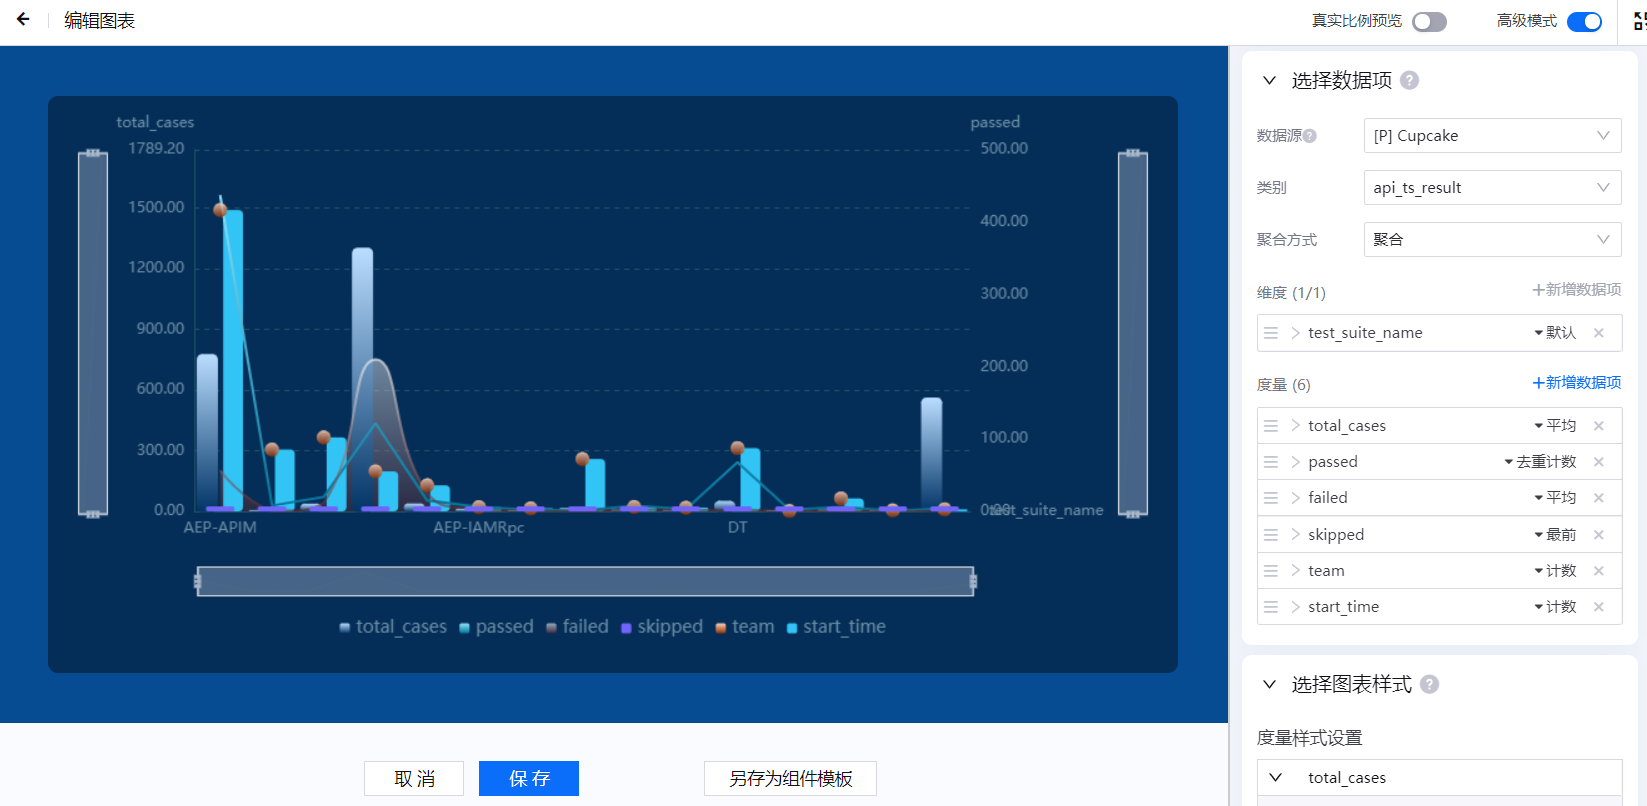Open help icon next to 选择图表样式
Viewport: 1647px width, 806px height.
[1430, 684]
